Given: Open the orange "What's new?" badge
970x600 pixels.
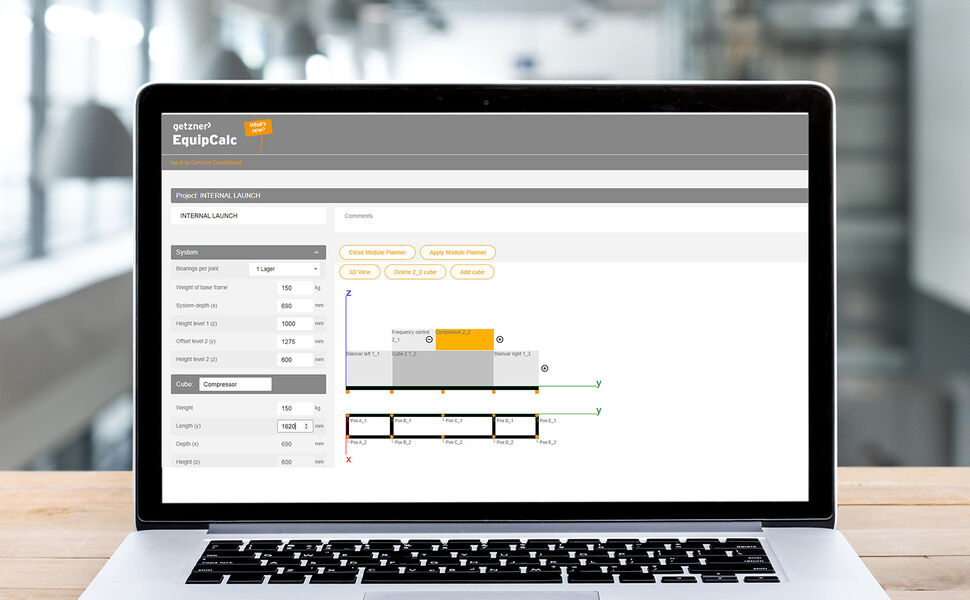Looking at the screenshot, I should coord(259,128).
